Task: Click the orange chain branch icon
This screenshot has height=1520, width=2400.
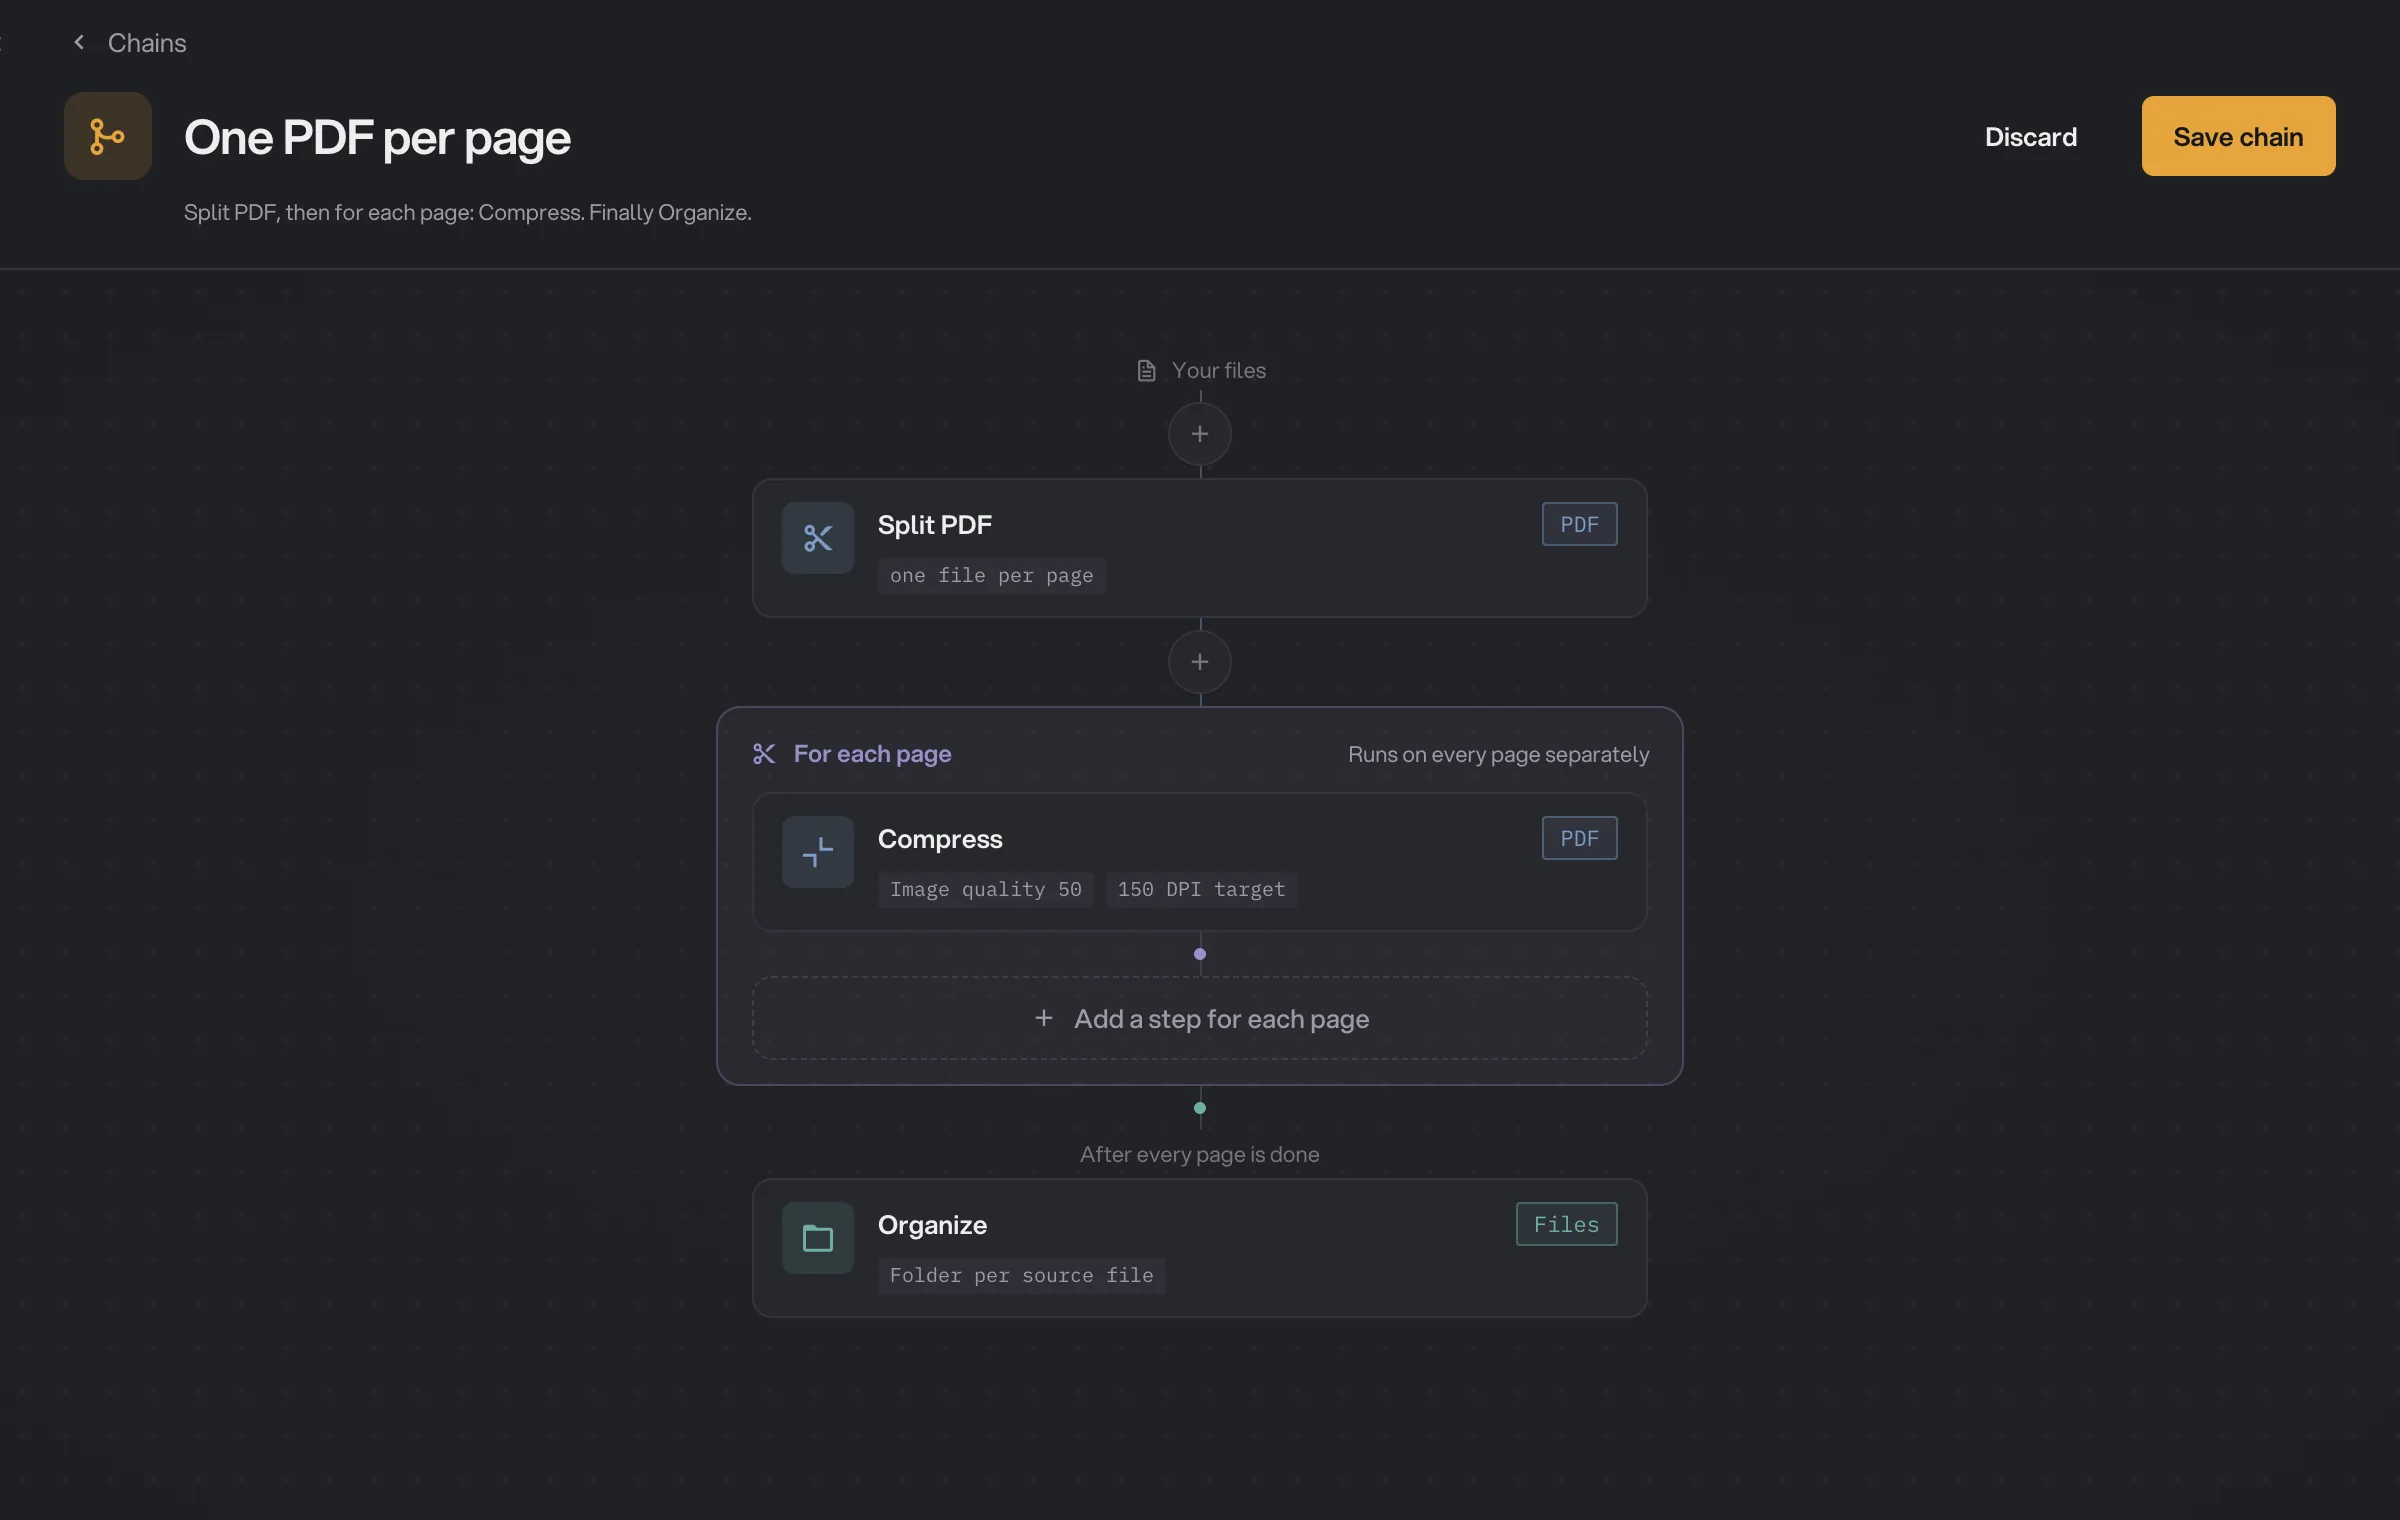Action: pos(108,136)
